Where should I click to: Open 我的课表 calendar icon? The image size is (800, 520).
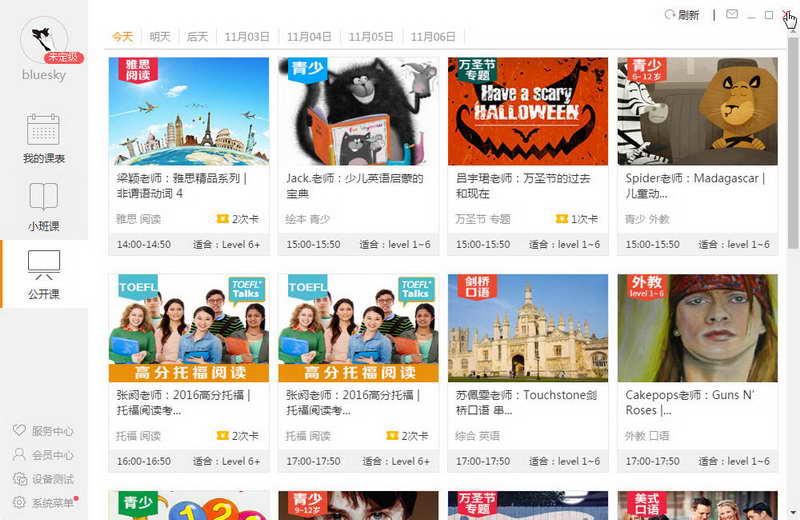click(43, 129)
